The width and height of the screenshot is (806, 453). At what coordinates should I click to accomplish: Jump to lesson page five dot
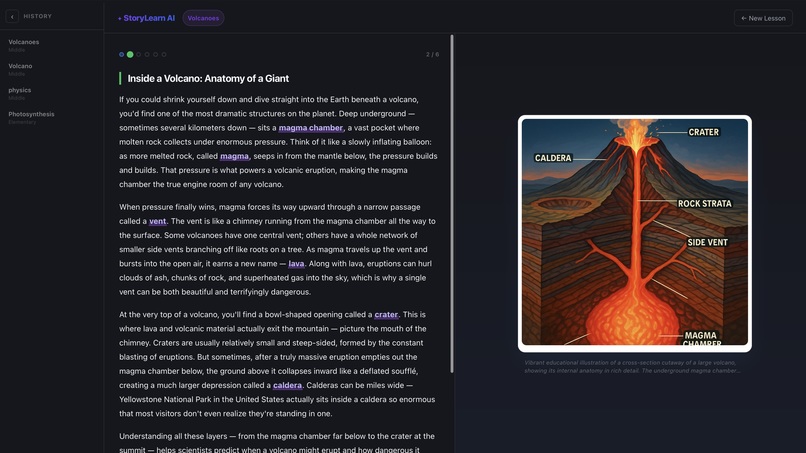[x=155, y=55]
